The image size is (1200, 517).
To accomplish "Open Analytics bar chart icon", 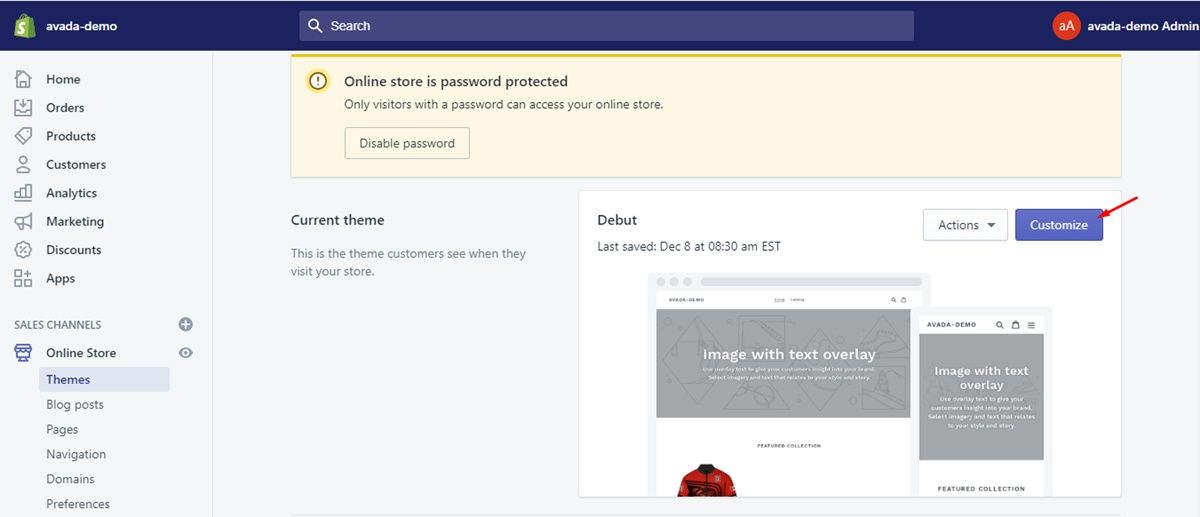I will (23, 193).
